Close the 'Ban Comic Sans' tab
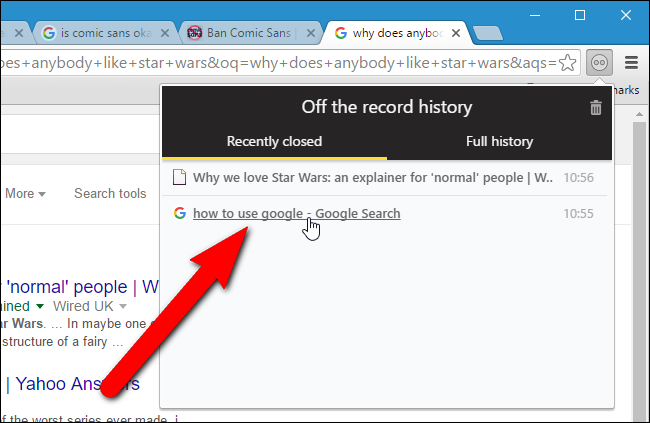This screenshot has width=650, height=423. click(310, 33)
